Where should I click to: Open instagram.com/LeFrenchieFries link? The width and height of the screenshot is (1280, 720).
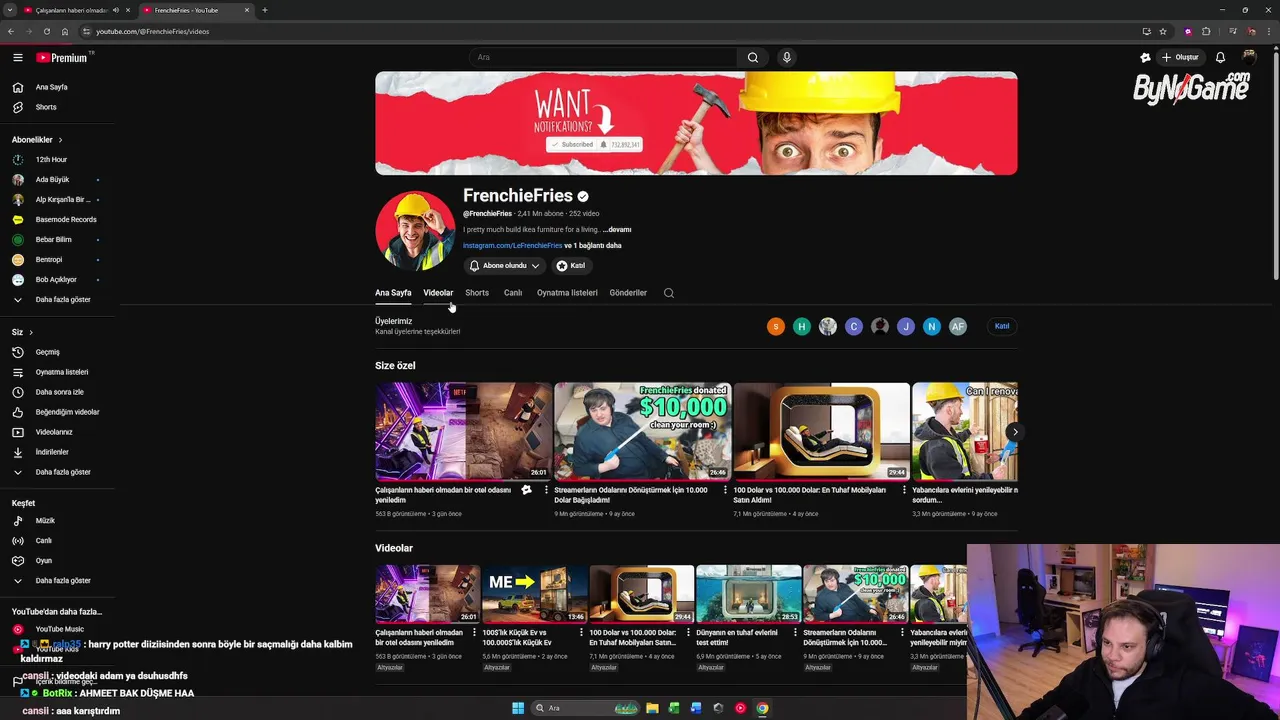(512, 246)
